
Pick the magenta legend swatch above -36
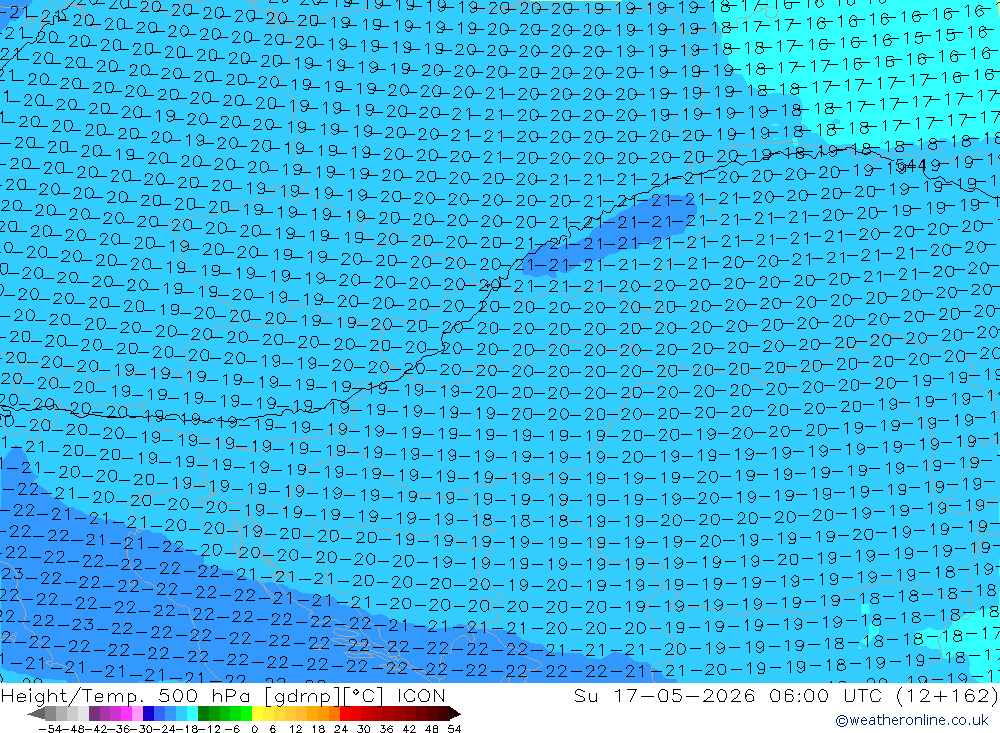click(x=126, y=713)
